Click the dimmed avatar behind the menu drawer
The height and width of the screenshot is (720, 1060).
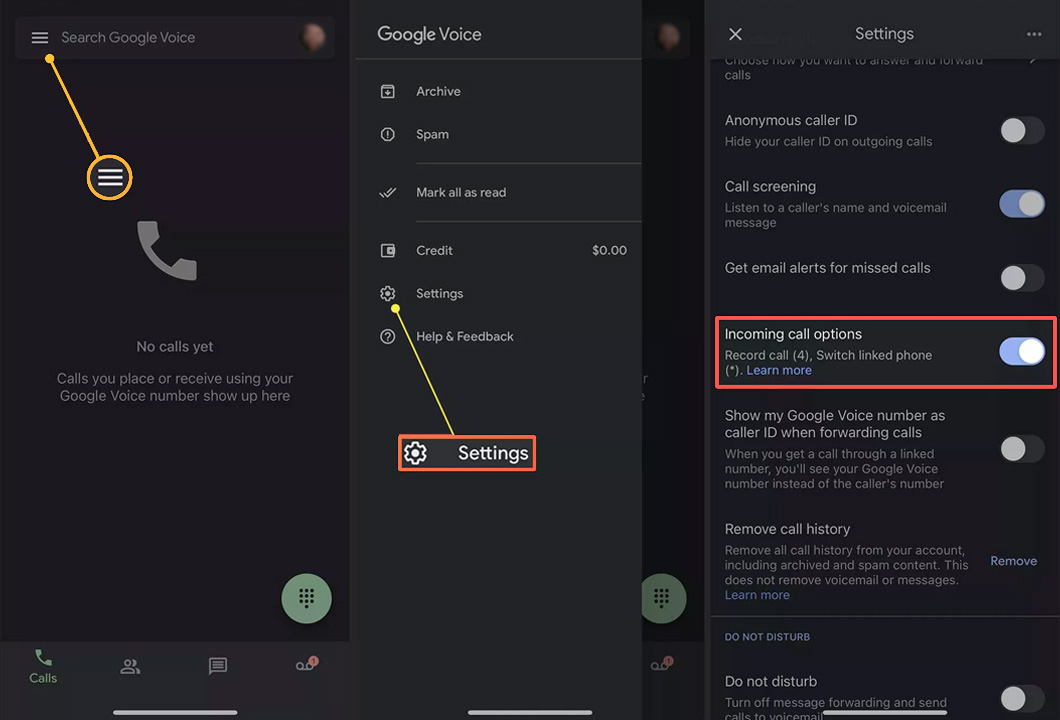(x=669, y=37)
